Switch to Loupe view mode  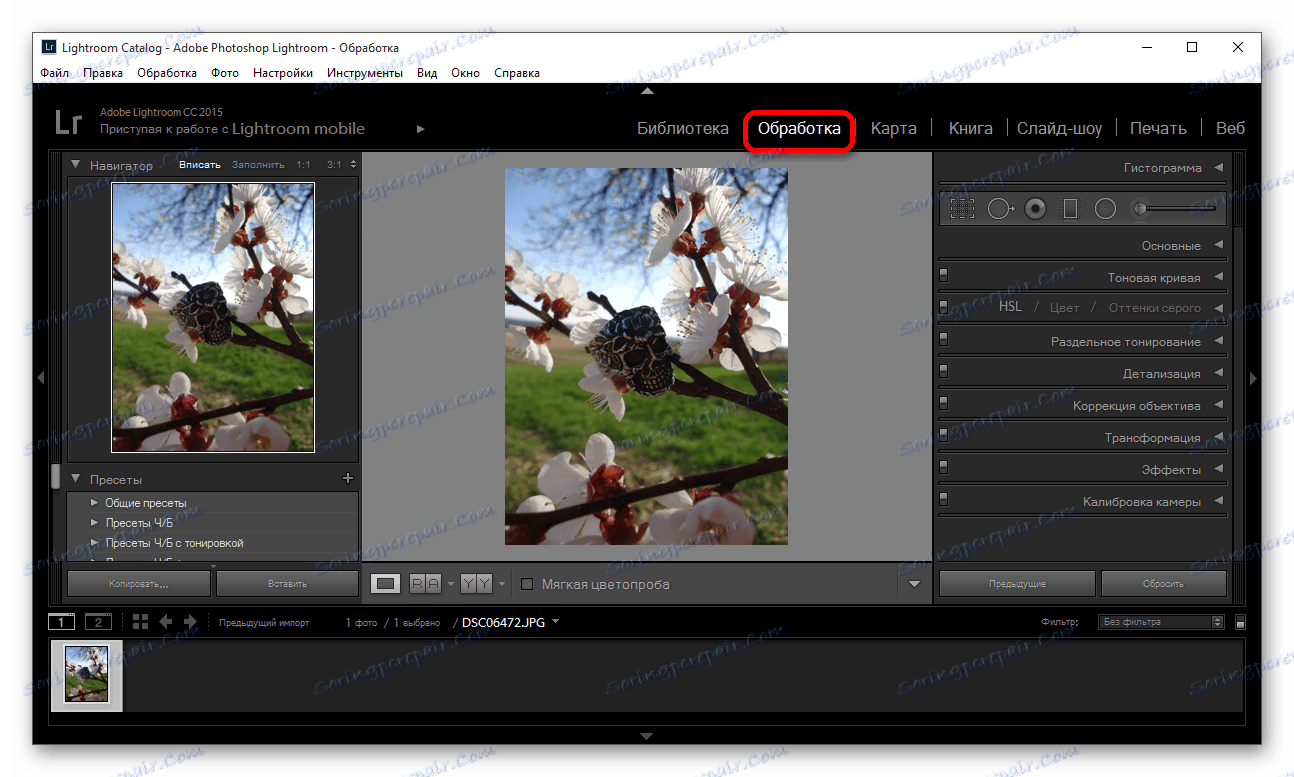tap(384, 583)
